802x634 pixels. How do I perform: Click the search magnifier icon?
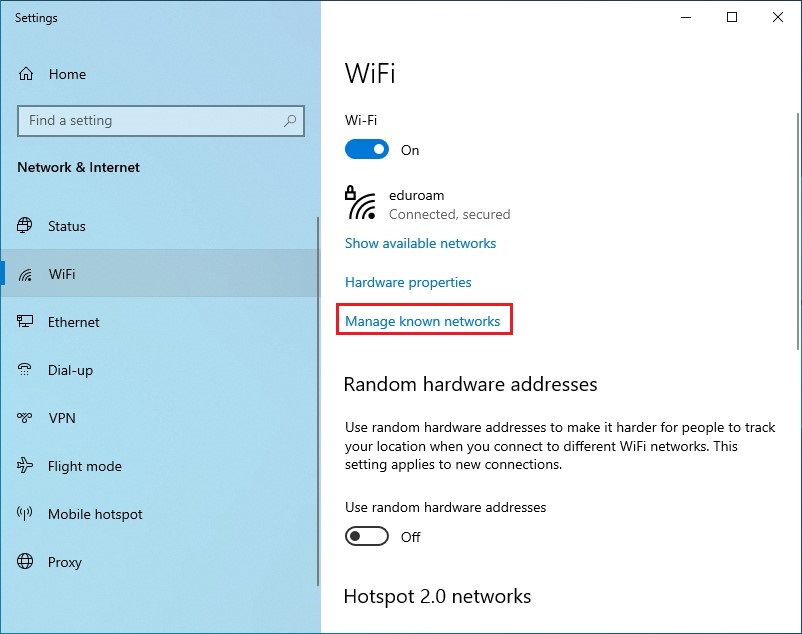(290, 121)
